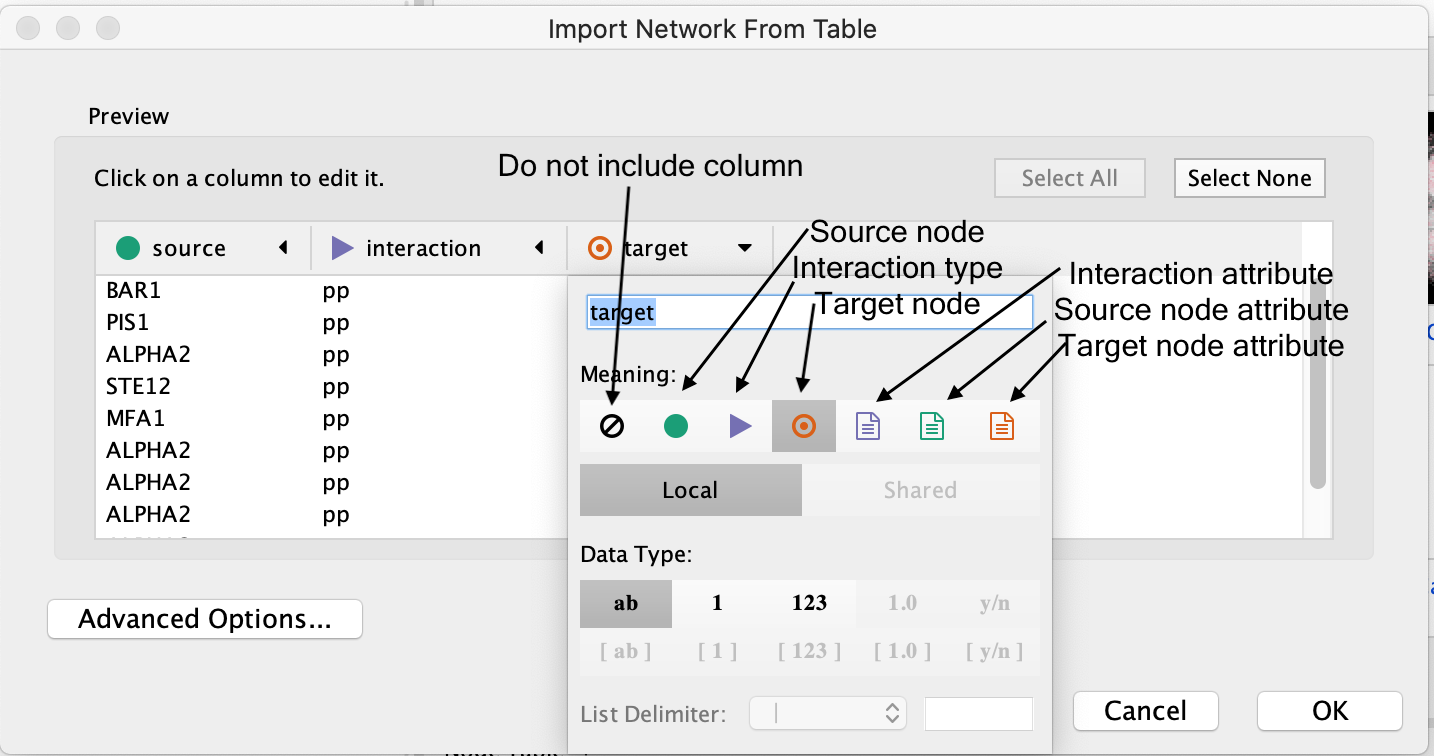Select the 'ab' string data type

coord(626,603)
